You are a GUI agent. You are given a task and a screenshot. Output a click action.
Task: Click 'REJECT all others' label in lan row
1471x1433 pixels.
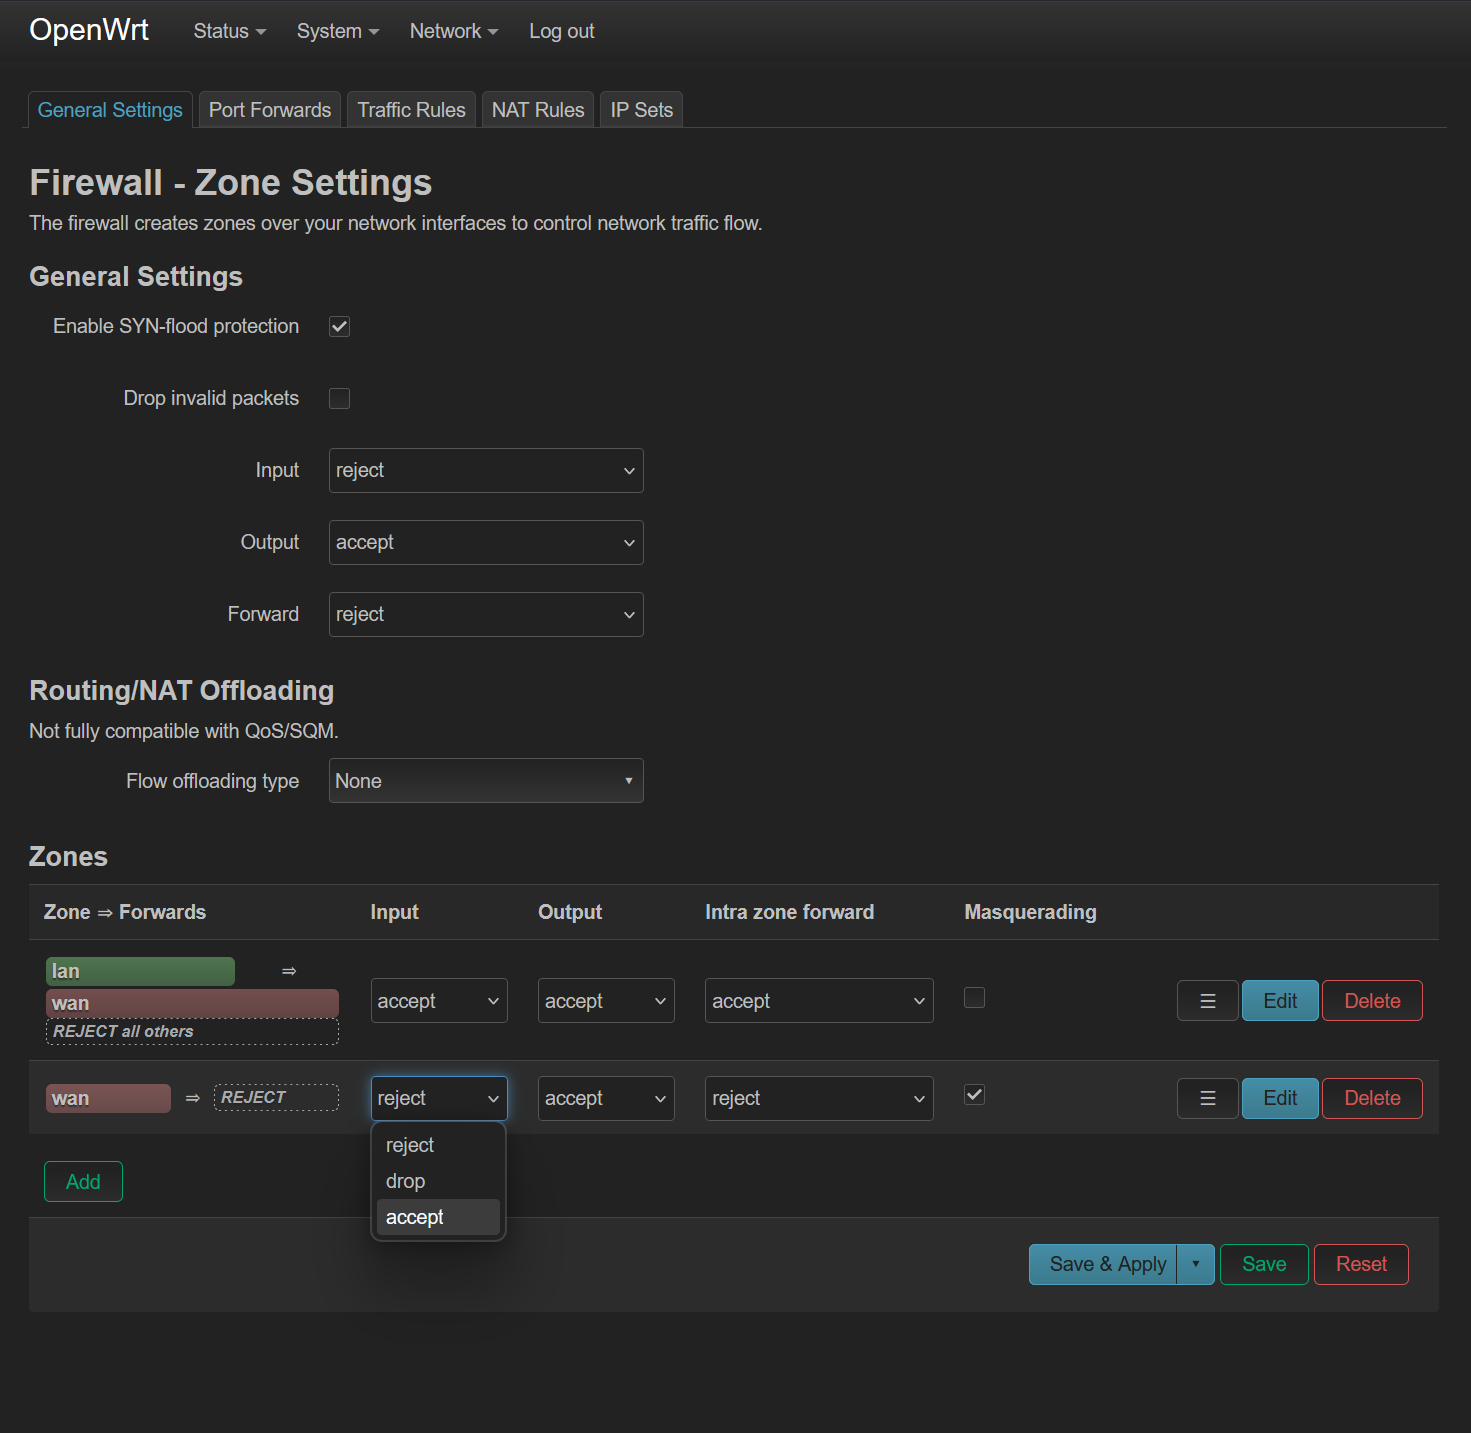(192, 1031)
